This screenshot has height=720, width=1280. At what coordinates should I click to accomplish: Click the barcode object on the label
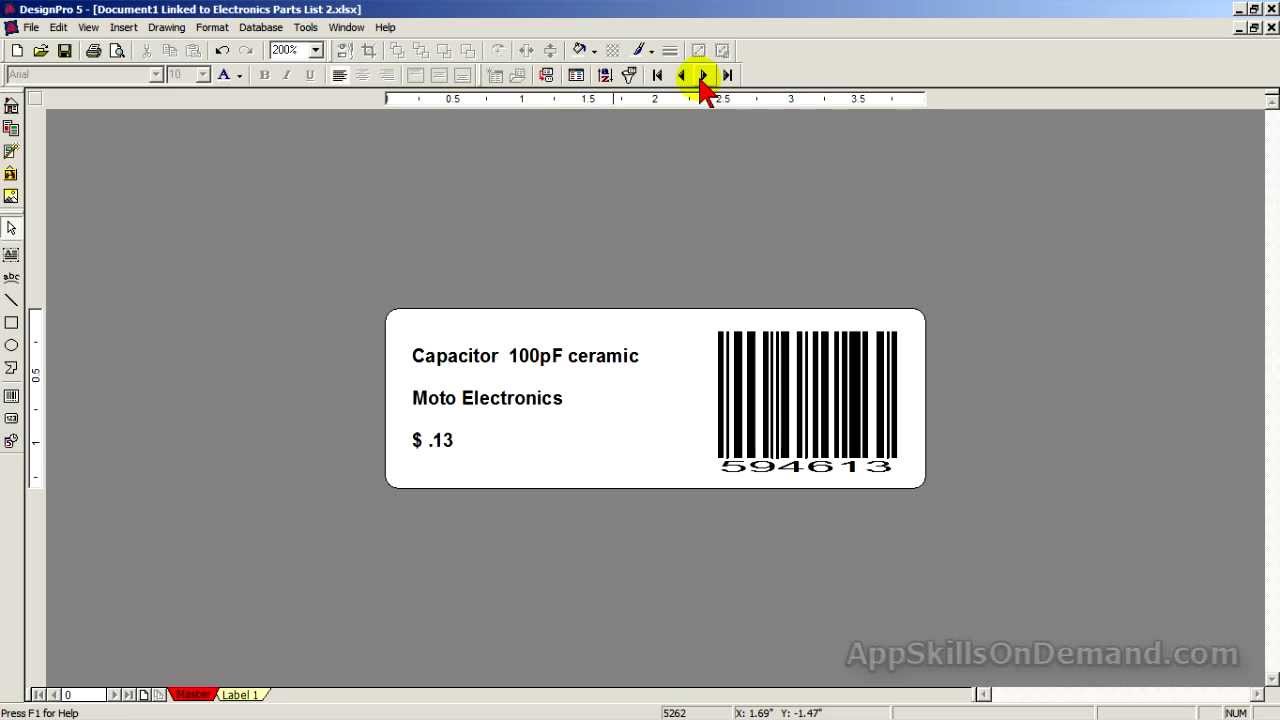807,401
